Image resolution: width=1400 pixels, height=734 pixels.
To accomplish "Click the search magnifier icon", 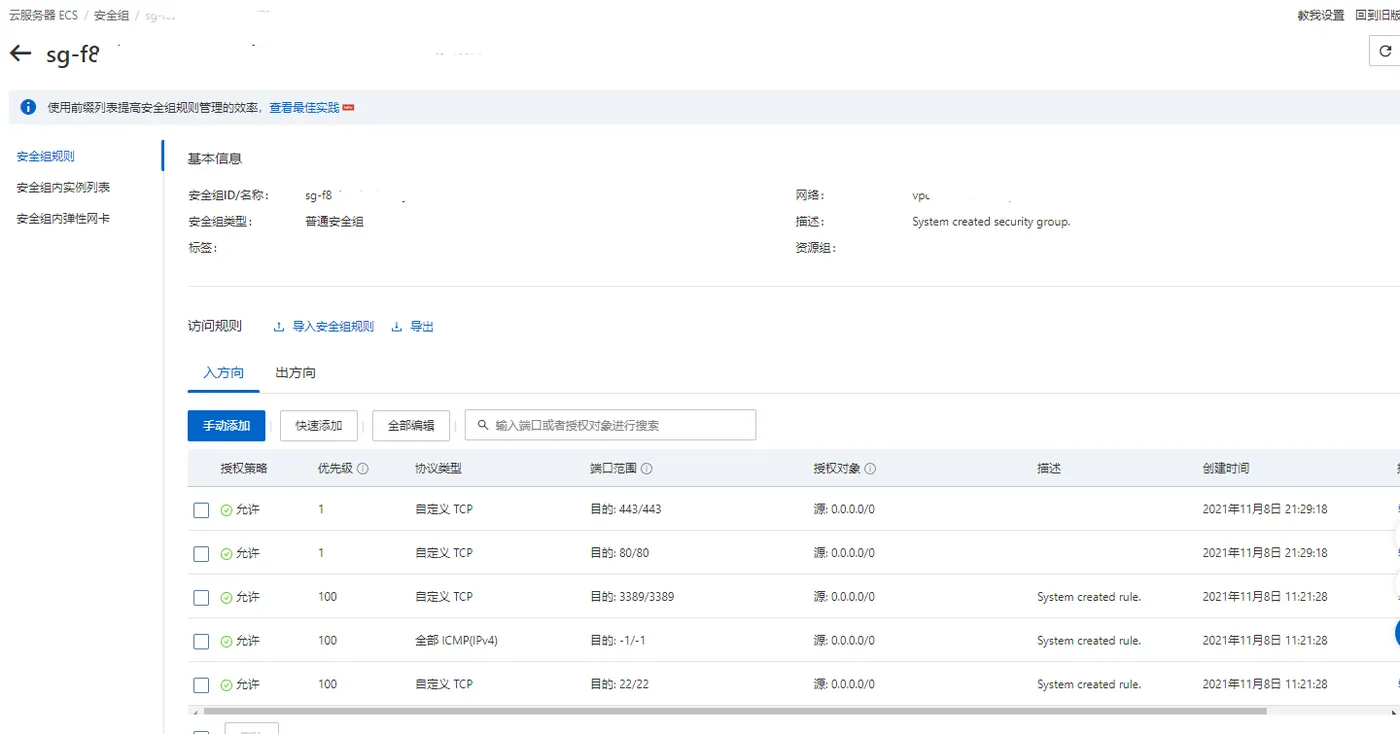I will [x=483, y=425].
